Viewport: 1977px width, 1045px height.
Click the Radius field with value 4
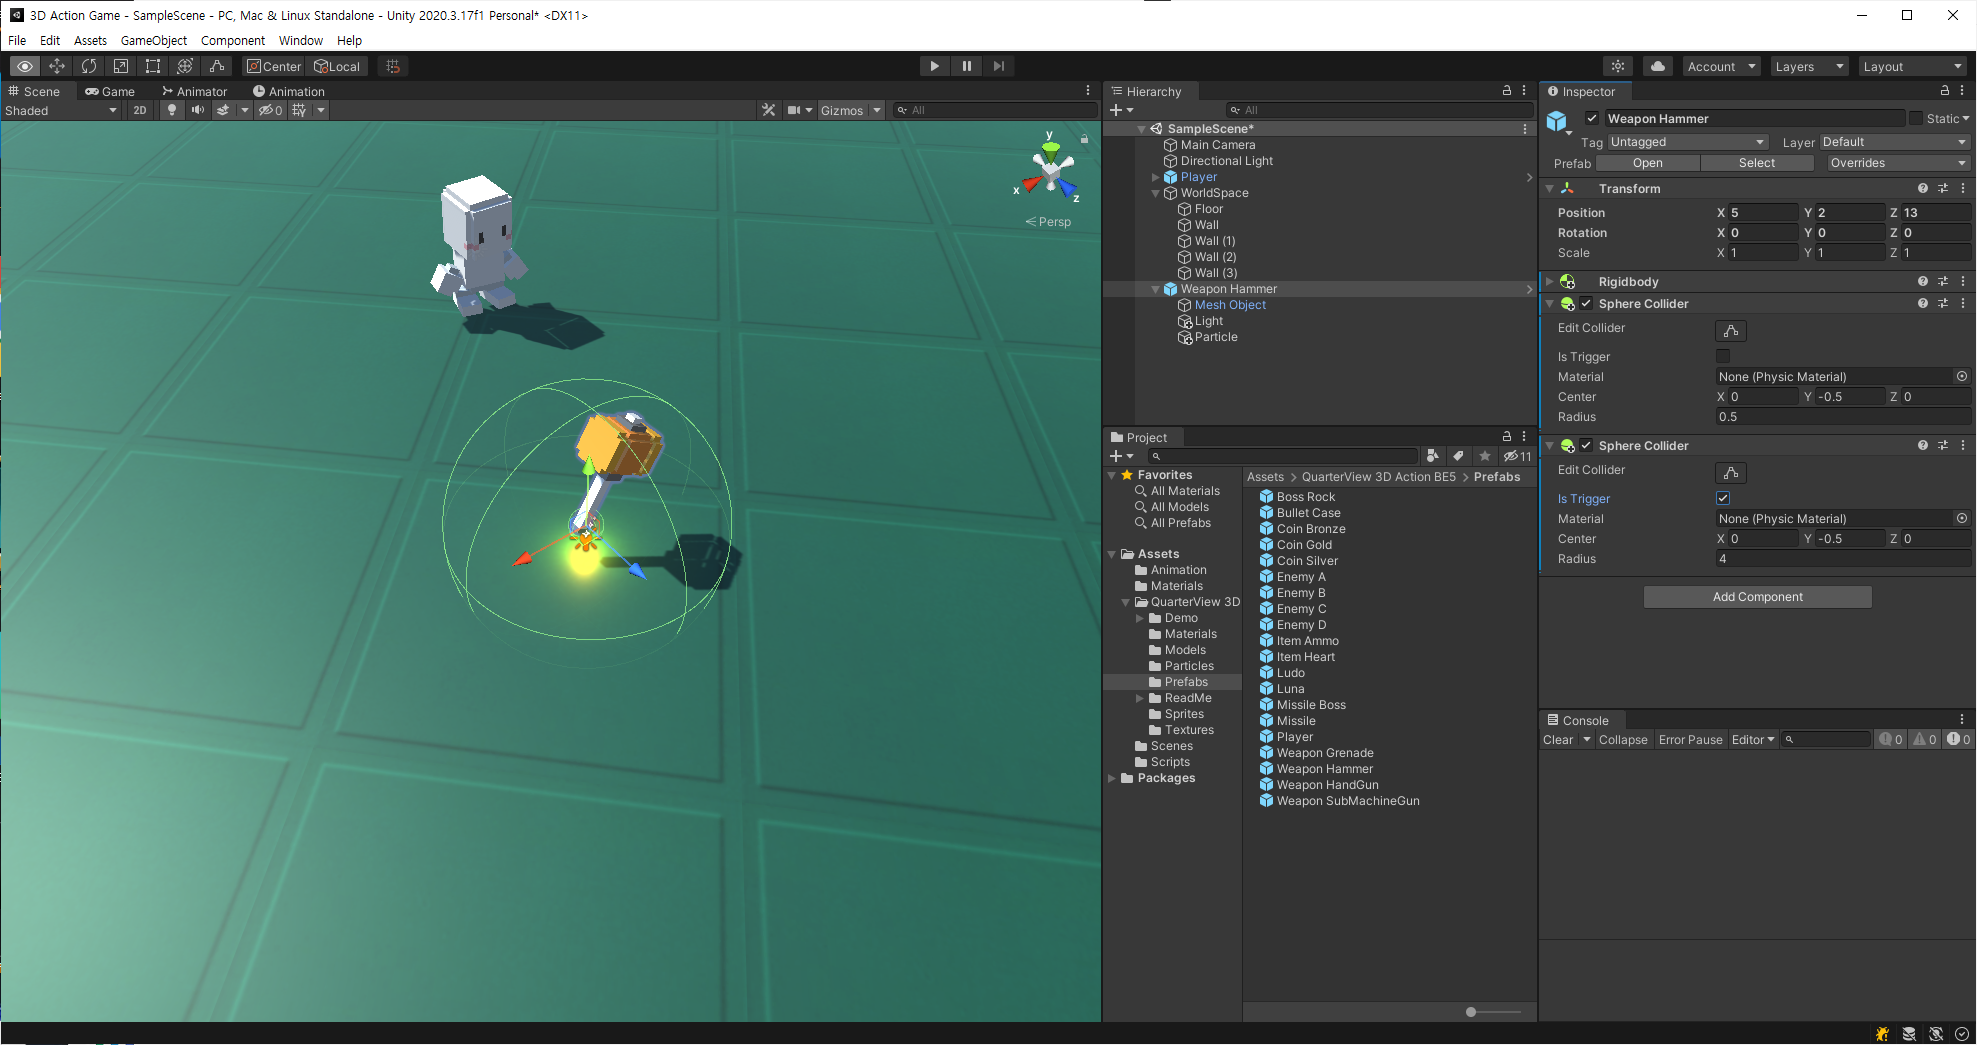[1843, 559]
